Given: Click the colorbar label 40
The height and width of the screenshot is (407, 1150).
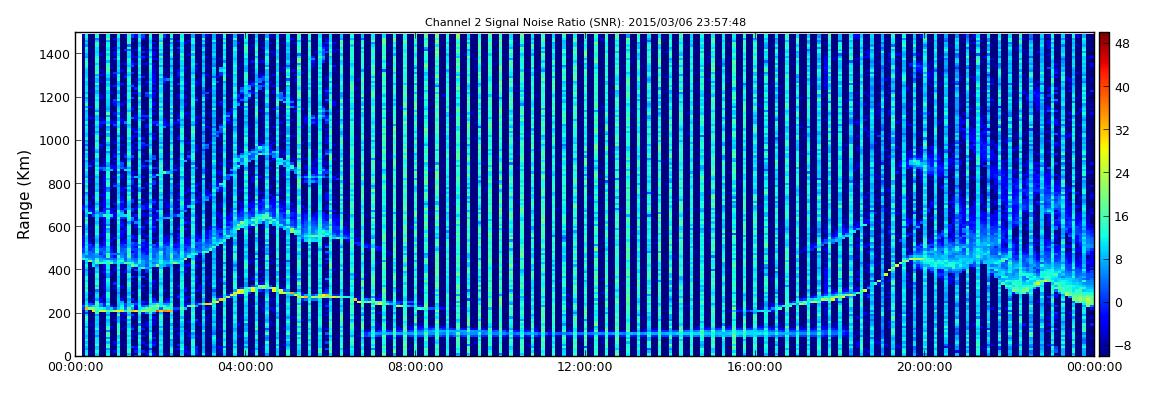Looking at the screenshot, I should click(1123, 87).
